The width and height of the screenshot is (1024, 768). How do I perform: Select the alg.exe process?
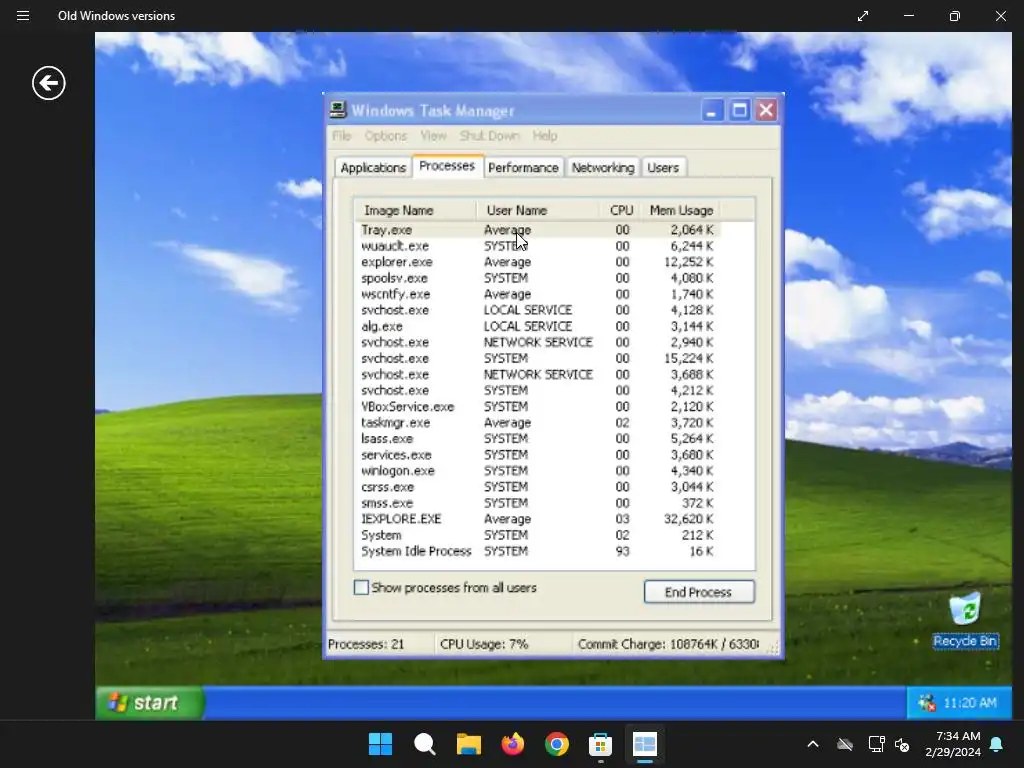[x=538, y=326]
